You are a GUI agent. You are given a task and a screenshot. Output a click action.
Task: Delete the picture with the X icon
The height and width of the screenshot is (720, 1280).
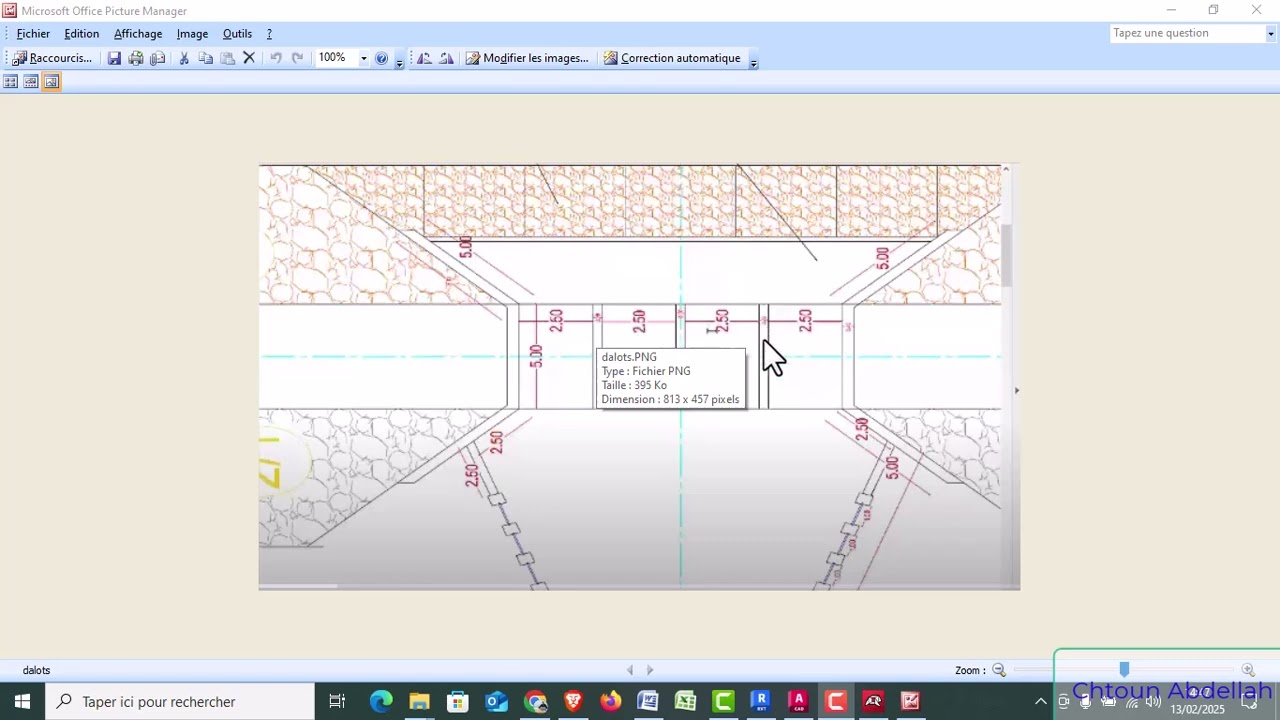click(249, 58)
